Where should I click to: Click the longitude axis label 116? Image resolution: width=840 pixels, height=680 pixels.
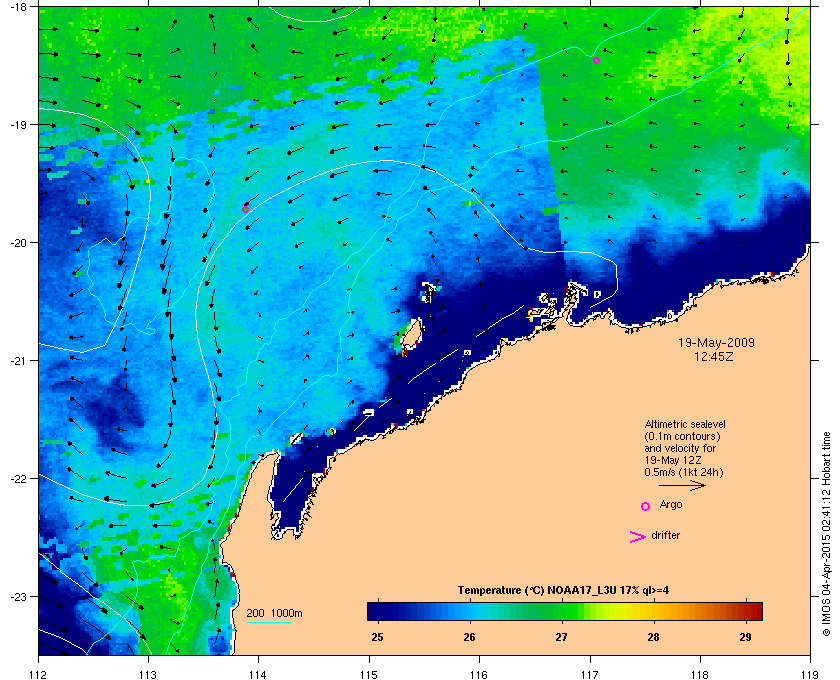pos(479,674)
